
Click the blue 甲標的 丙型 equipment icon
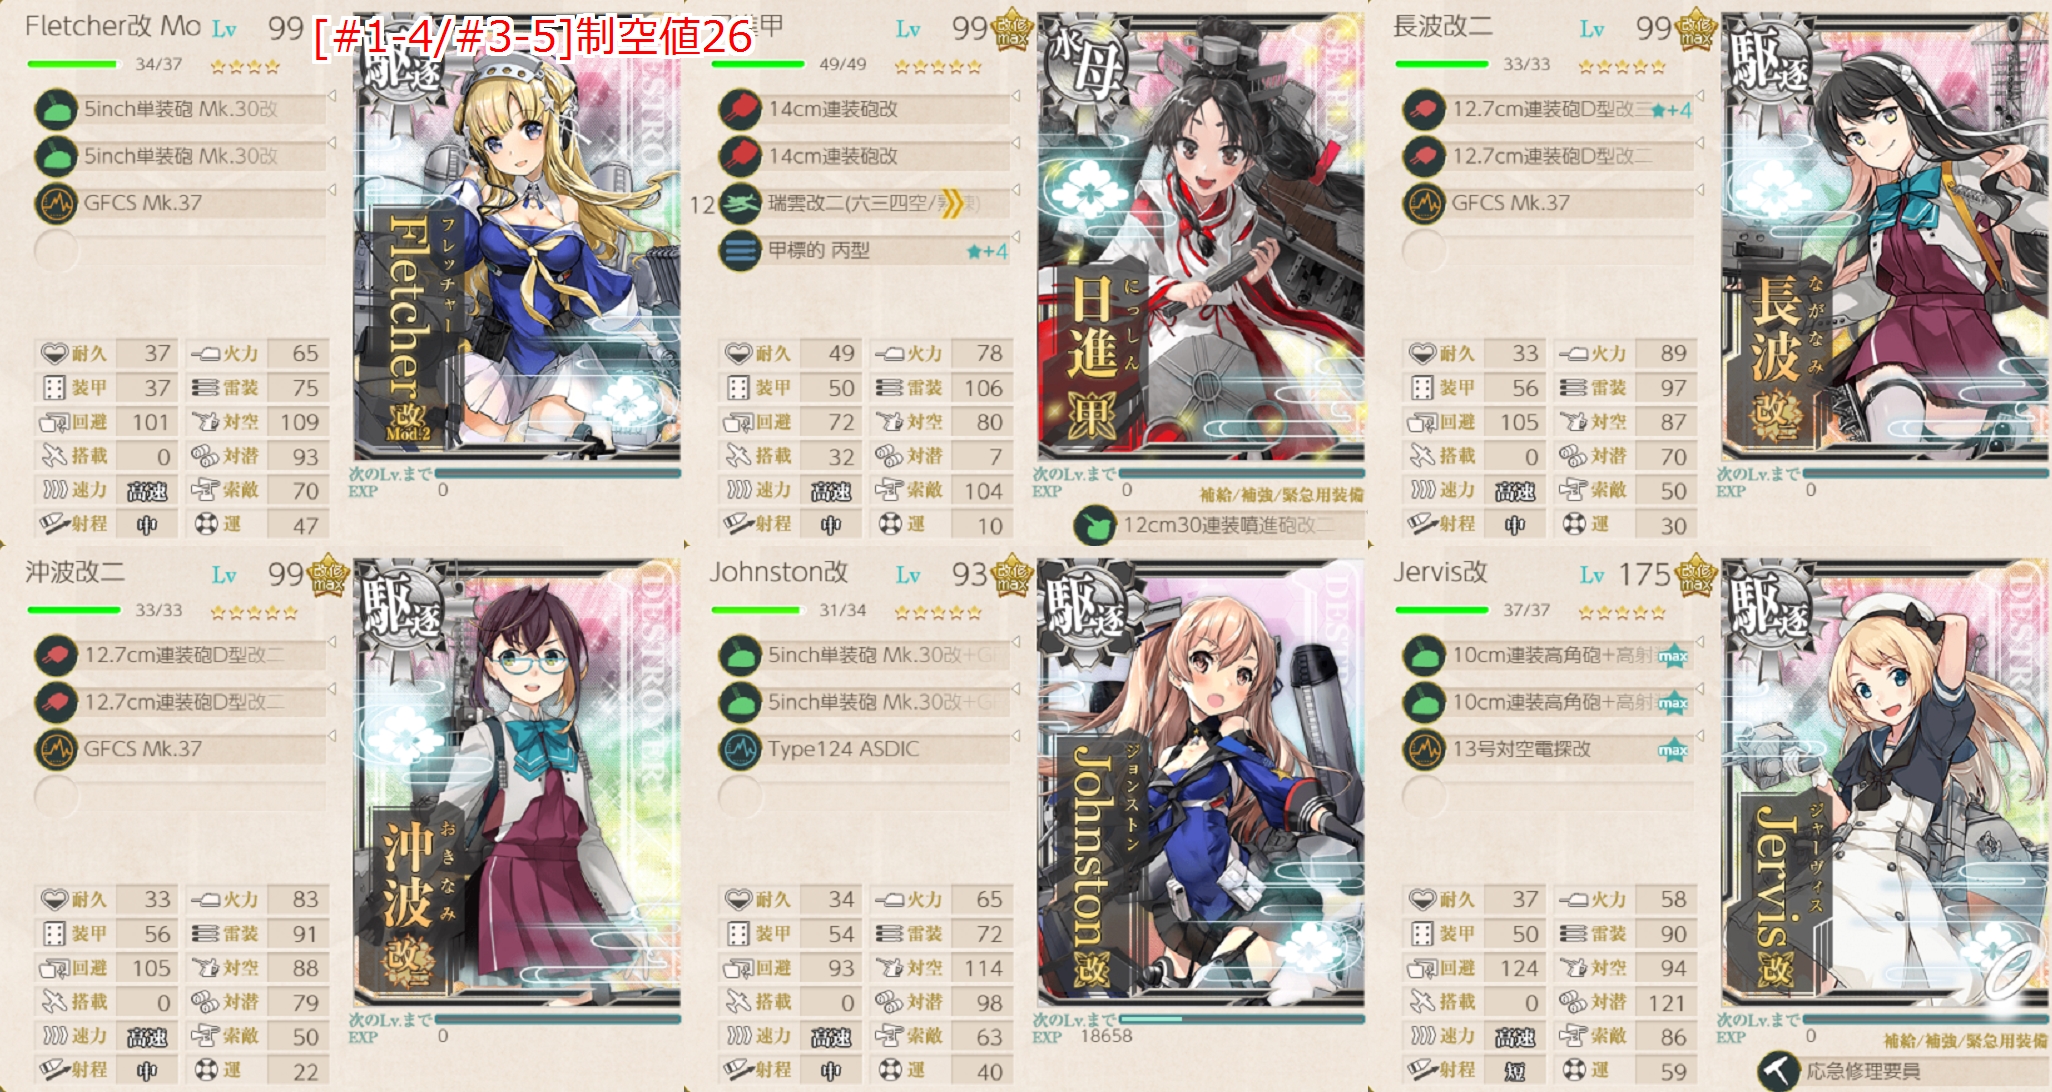[x=740, y=250]
